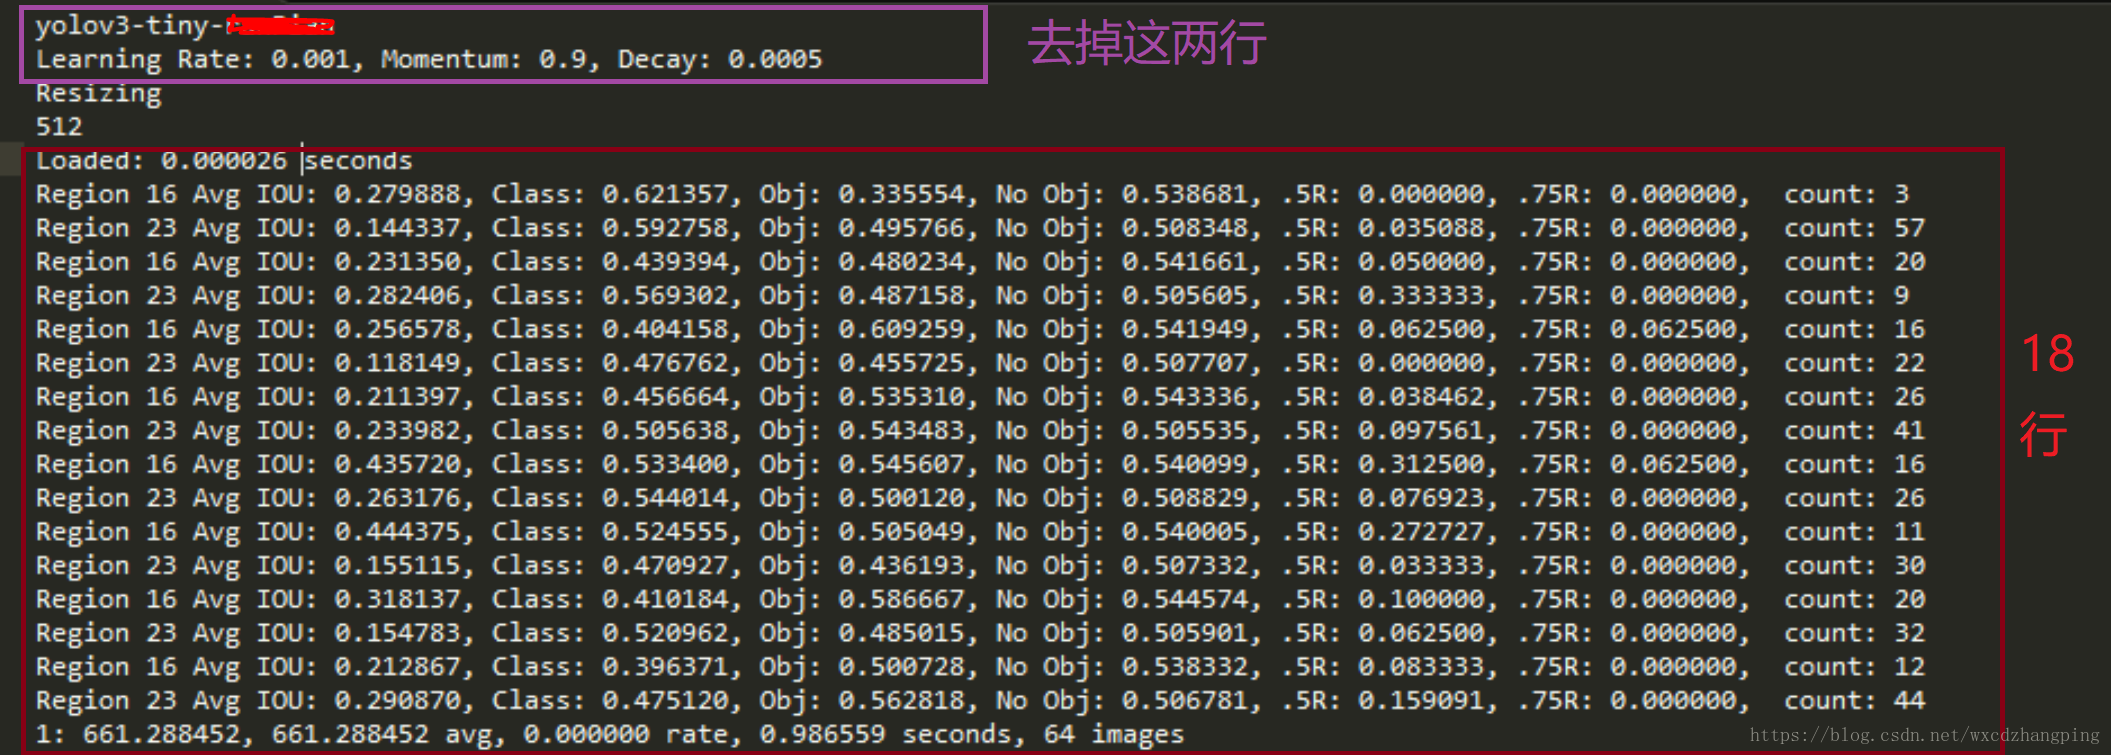The height and width of the screenshot is (755, 2111).
Task: Click the Decay value 0.0005
Action: 775,60
